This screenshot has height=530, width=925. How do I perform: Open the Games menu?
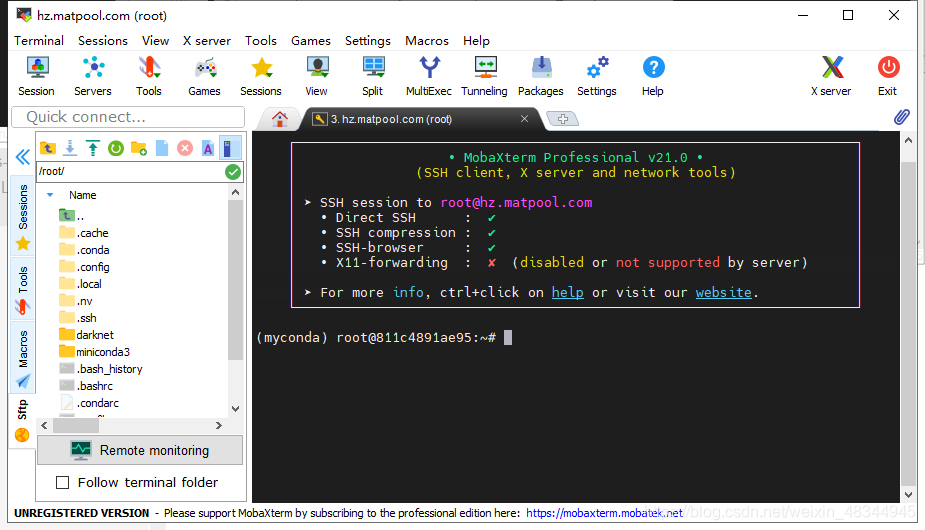coord(311,41)
